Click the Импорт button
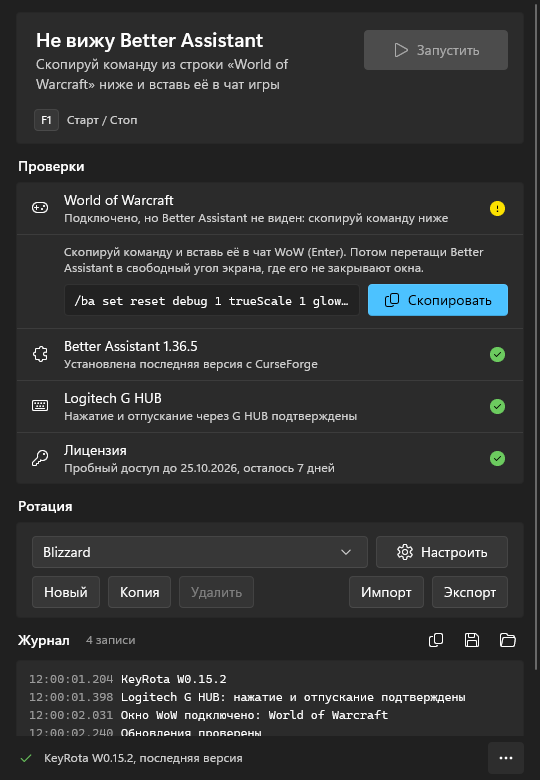 click(386, 592)
